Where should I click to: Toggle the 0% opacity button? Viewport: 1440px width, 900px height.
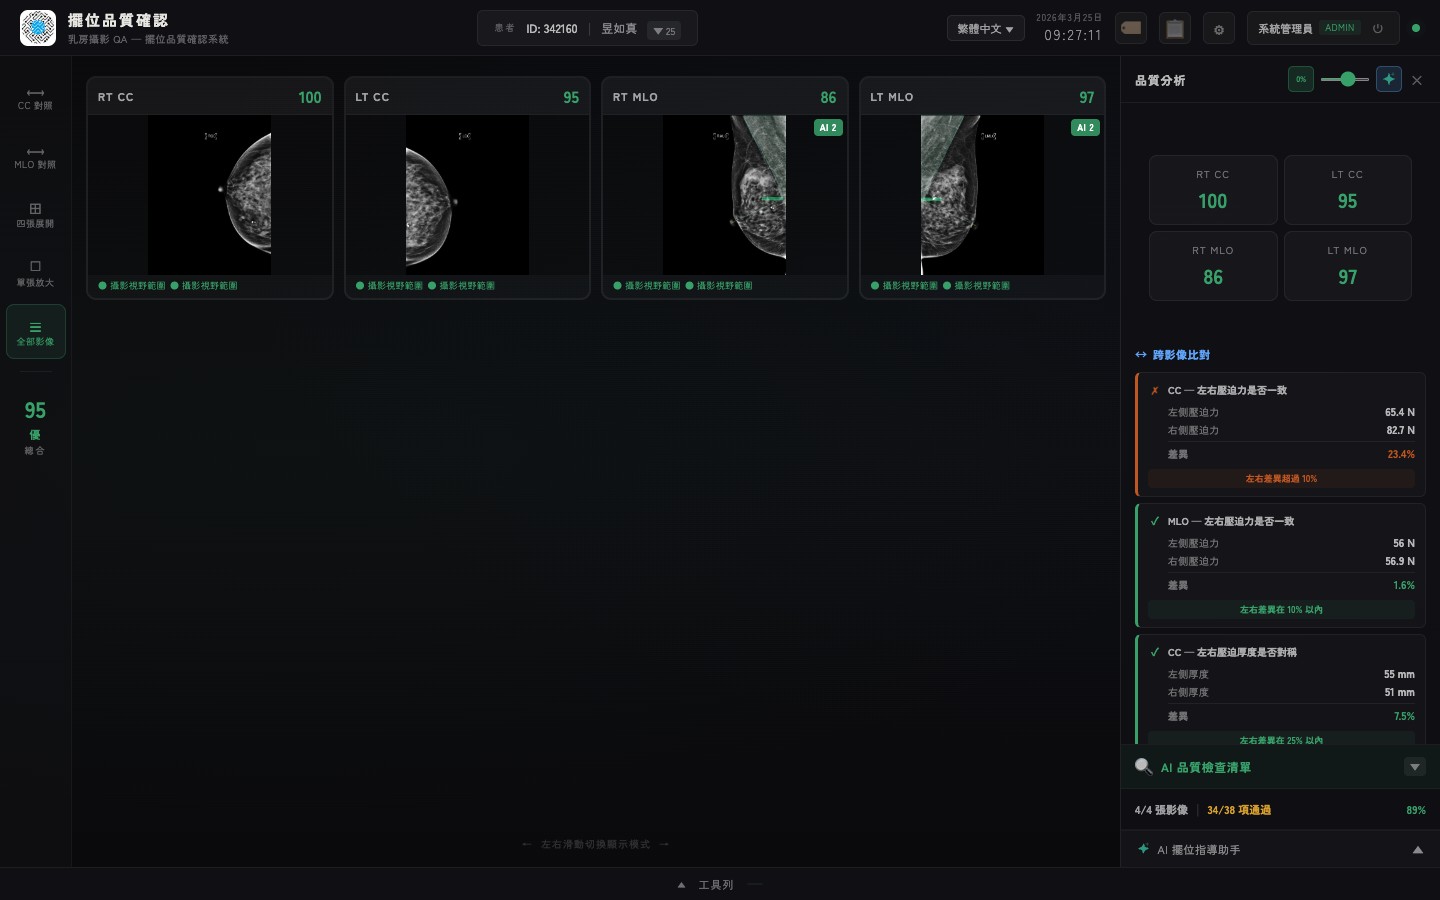coord(1301,79)
